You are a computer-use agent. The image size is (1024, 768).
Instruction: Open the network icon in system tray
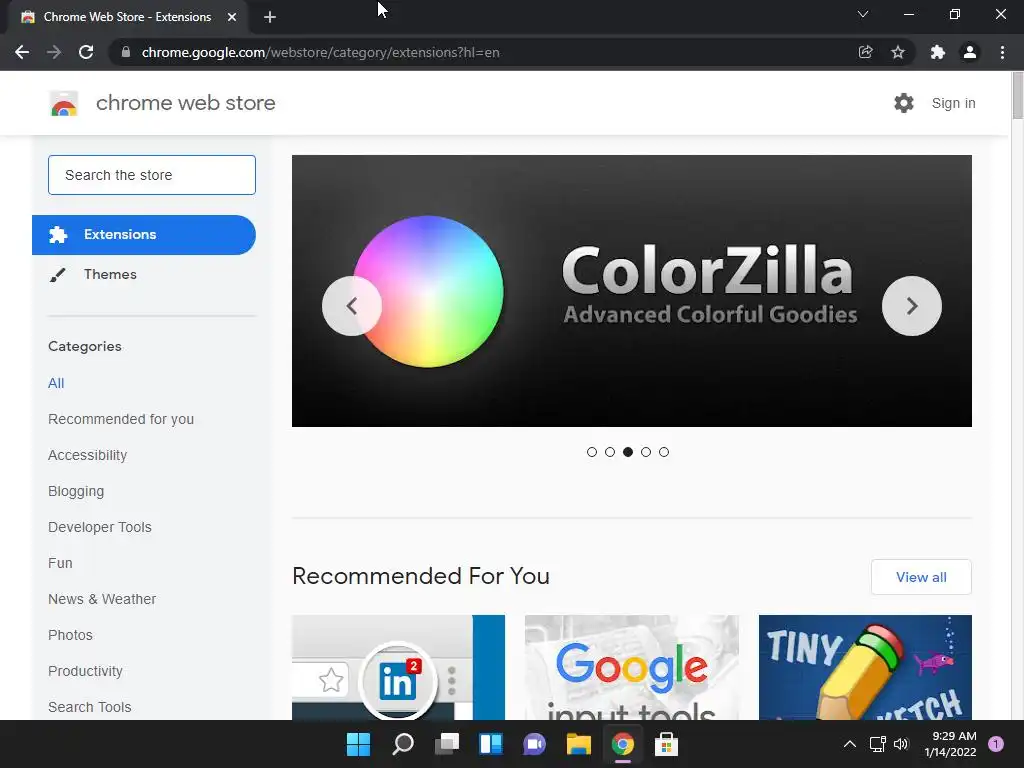click(x=878, y=744)
